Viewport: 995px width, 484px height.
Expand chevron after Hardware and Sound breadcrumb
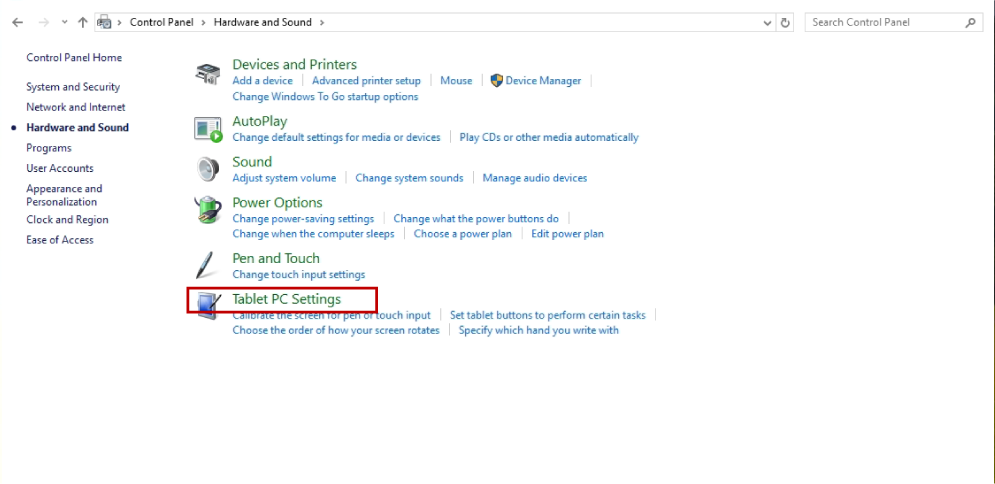(x=321, y=22)
